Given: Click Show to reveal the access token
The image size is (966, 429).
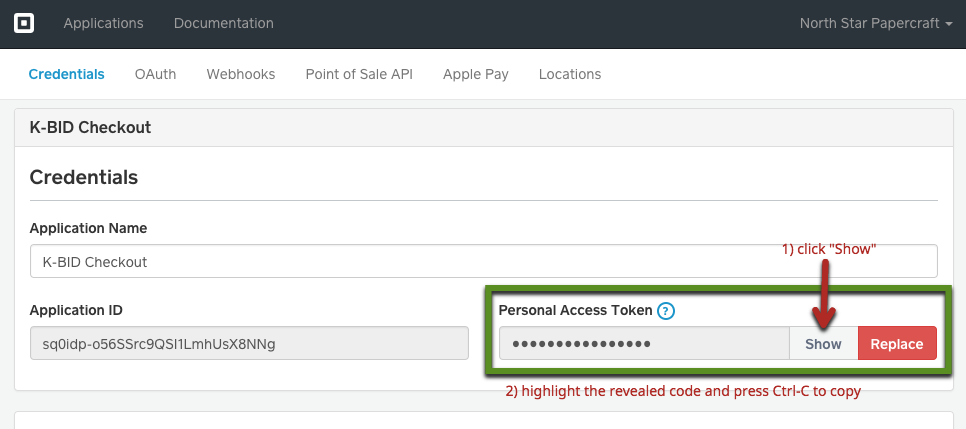Looking at the screenshot, I should point(823,344).
